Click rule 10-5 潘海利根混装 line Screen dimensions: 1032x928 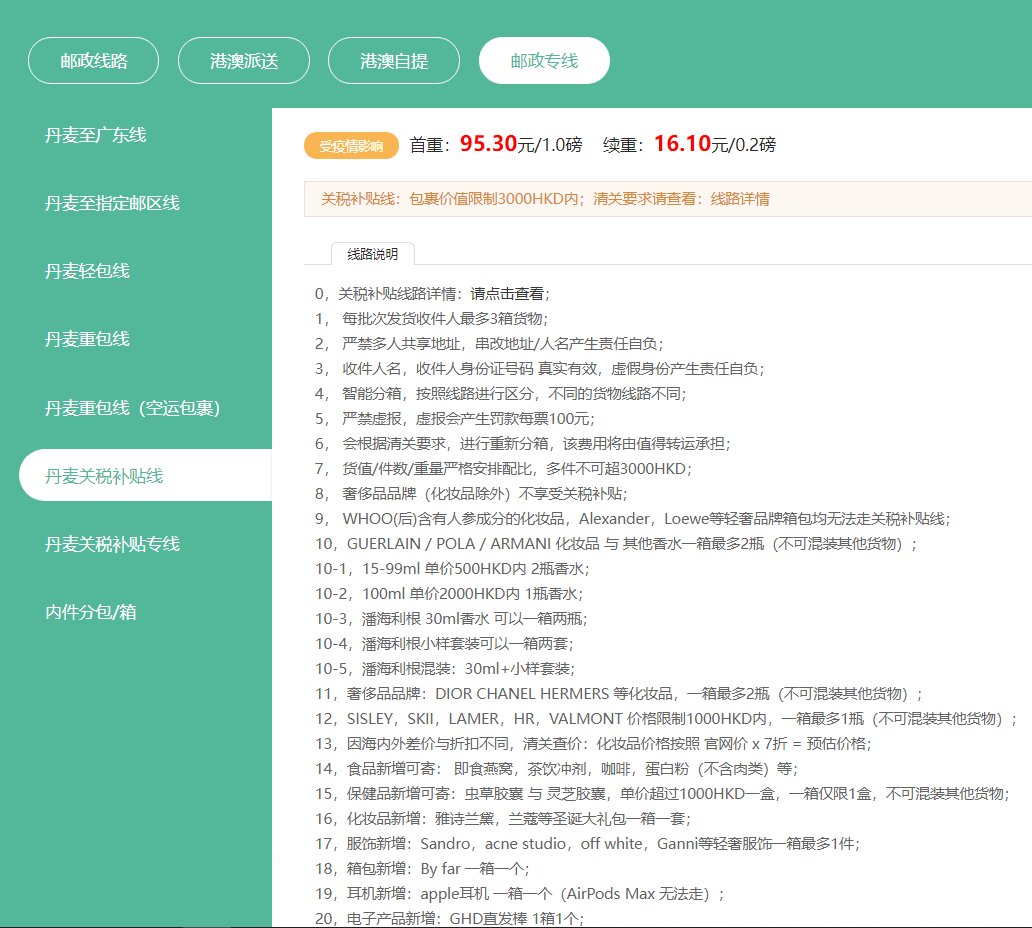click(x=445, y=669)
